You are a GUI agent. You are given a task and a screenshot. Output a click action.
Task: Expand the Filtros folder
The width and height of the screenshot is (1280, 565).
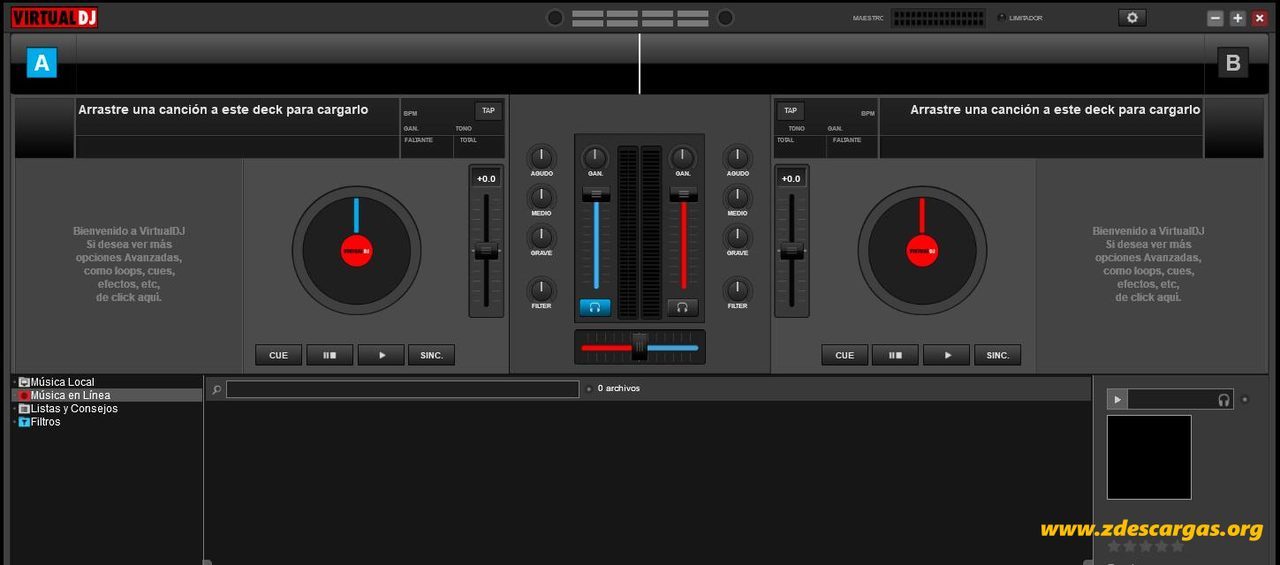[x=14, y=422]
